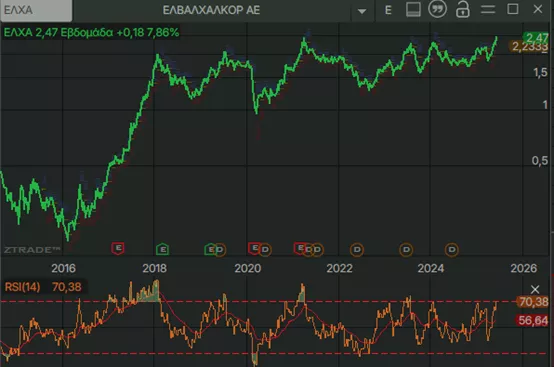Close the ΕΛΒΑΛΧΑΛΚΟΡ chart window
The image size is (554, 367).
point(538,9)
